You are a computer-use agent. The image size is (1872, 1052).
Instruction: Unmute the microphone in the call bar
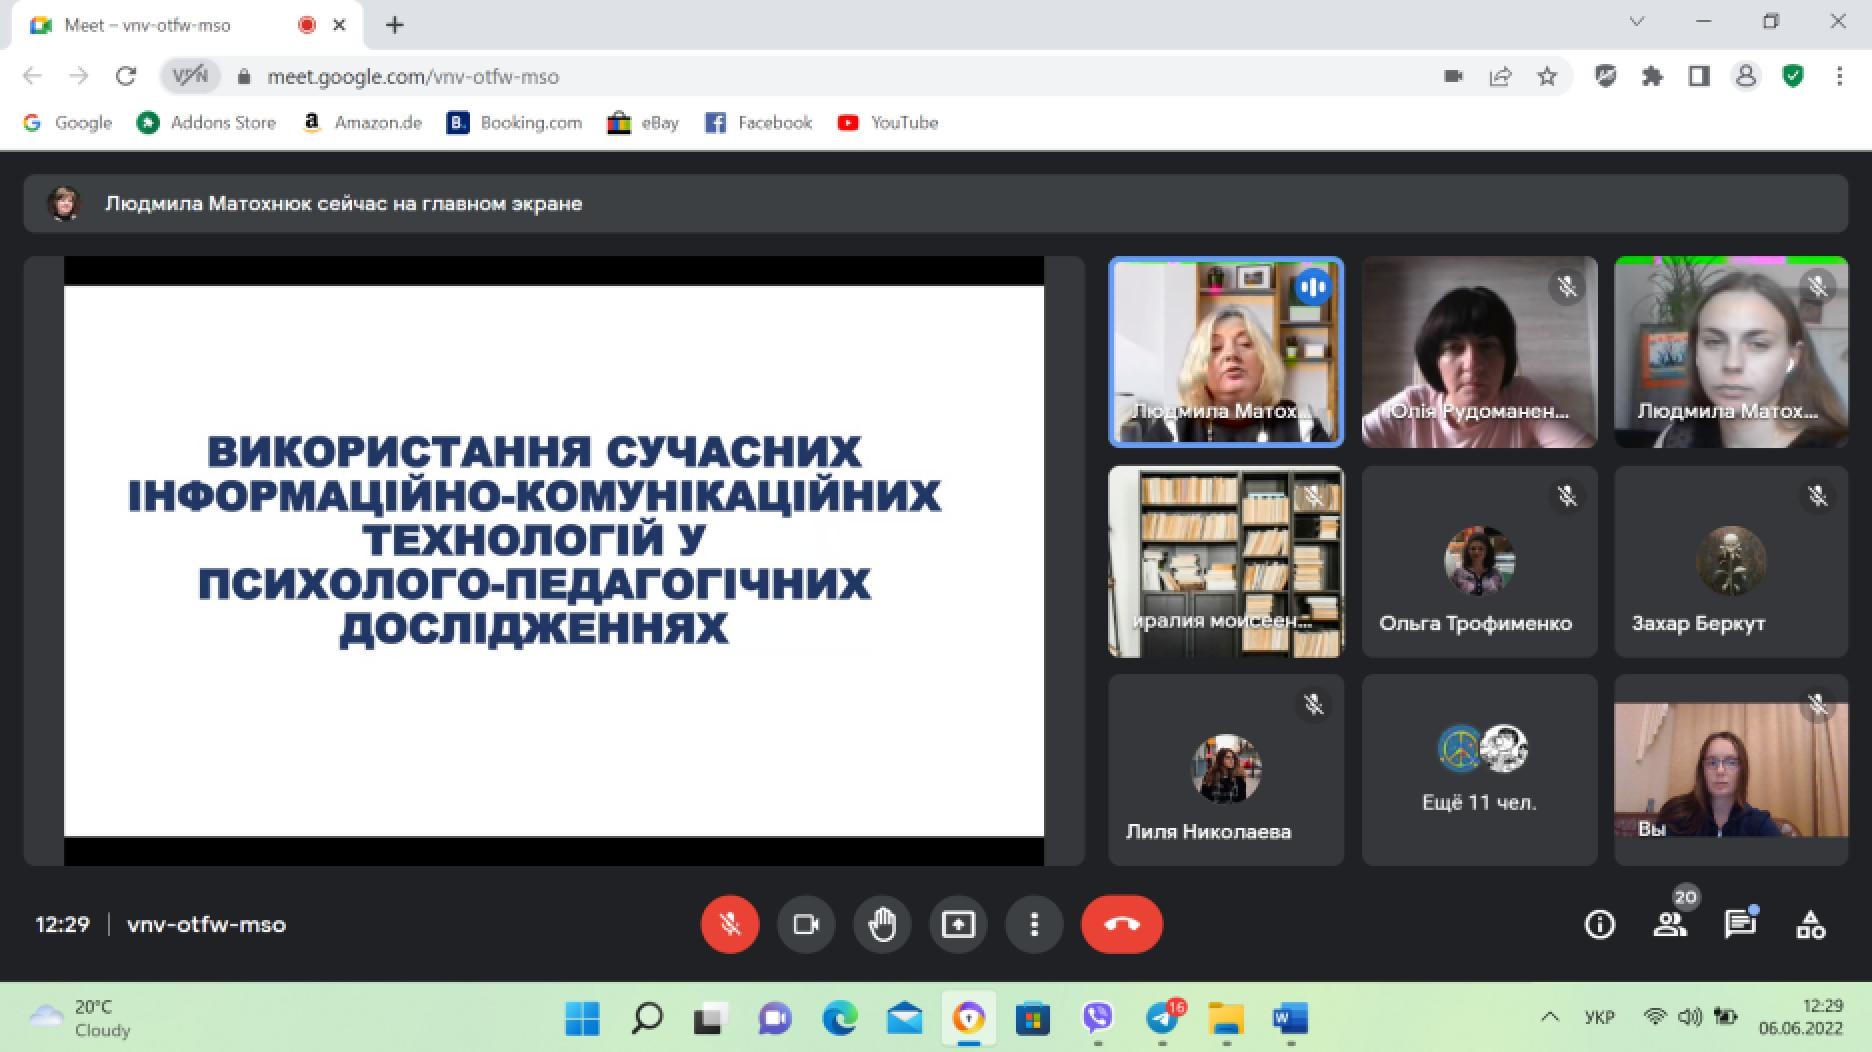coord(729,924)
